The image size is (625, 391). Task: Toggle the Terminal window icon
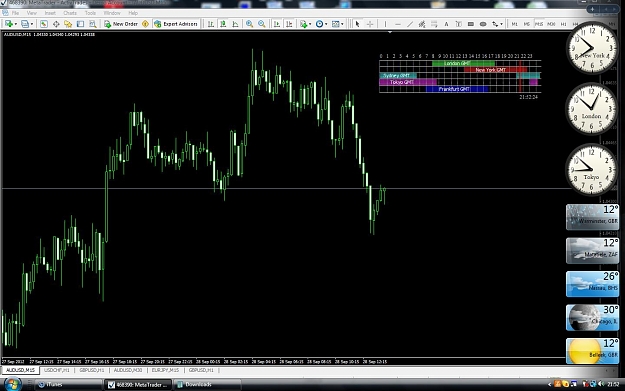80,24
